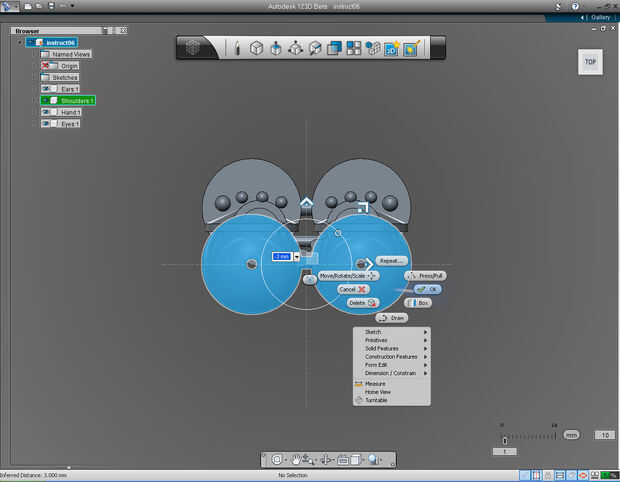Select the Orbit tool in the bottom navigation bar
The width and height of the screenshot is (620, 482).
[x=325, y=459]
